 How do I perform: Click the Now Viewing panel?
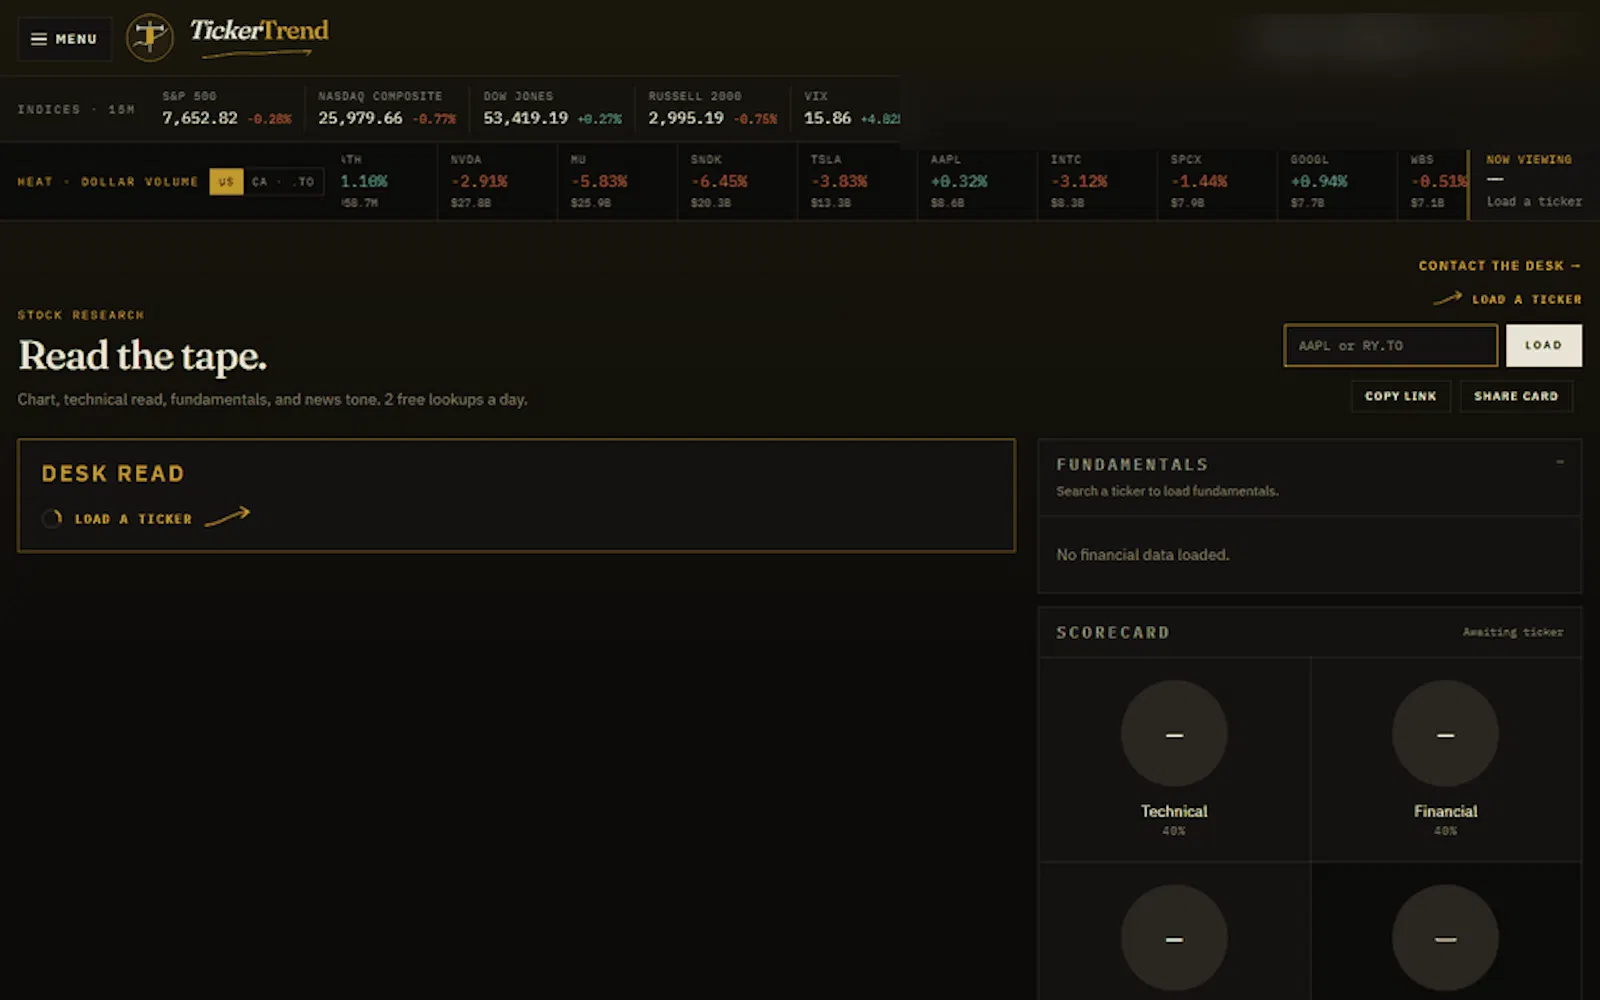click(x=1534, y=182)
